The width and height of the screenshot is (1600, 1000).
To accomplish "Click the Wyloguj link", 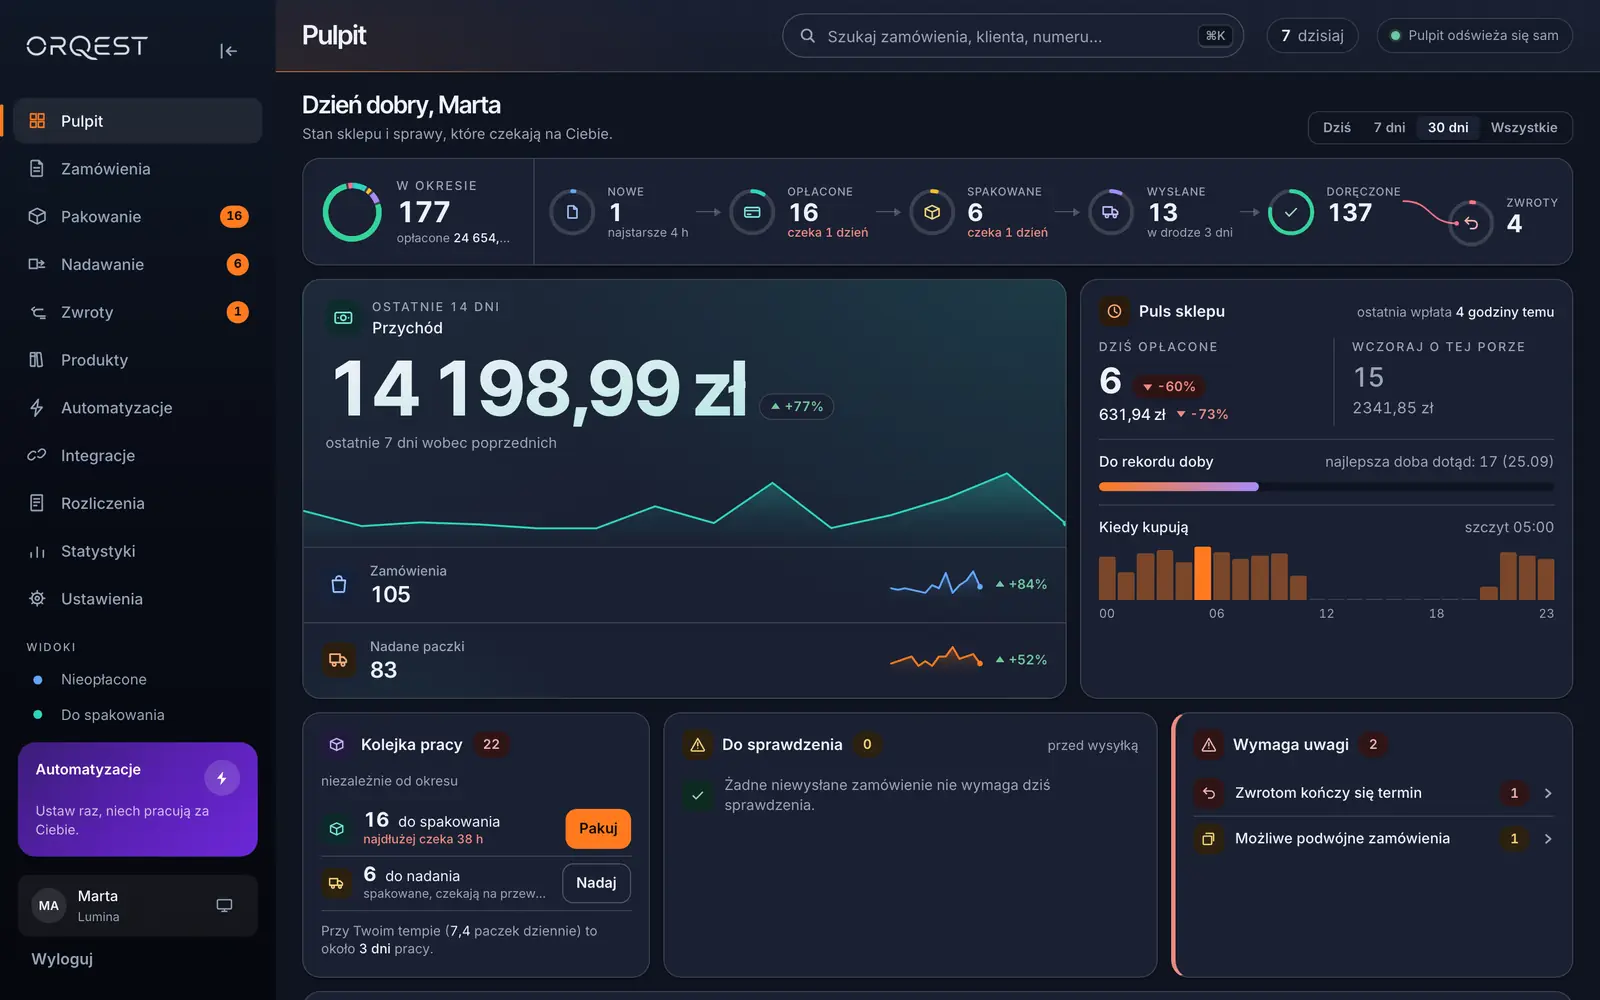I will point(62,959).
